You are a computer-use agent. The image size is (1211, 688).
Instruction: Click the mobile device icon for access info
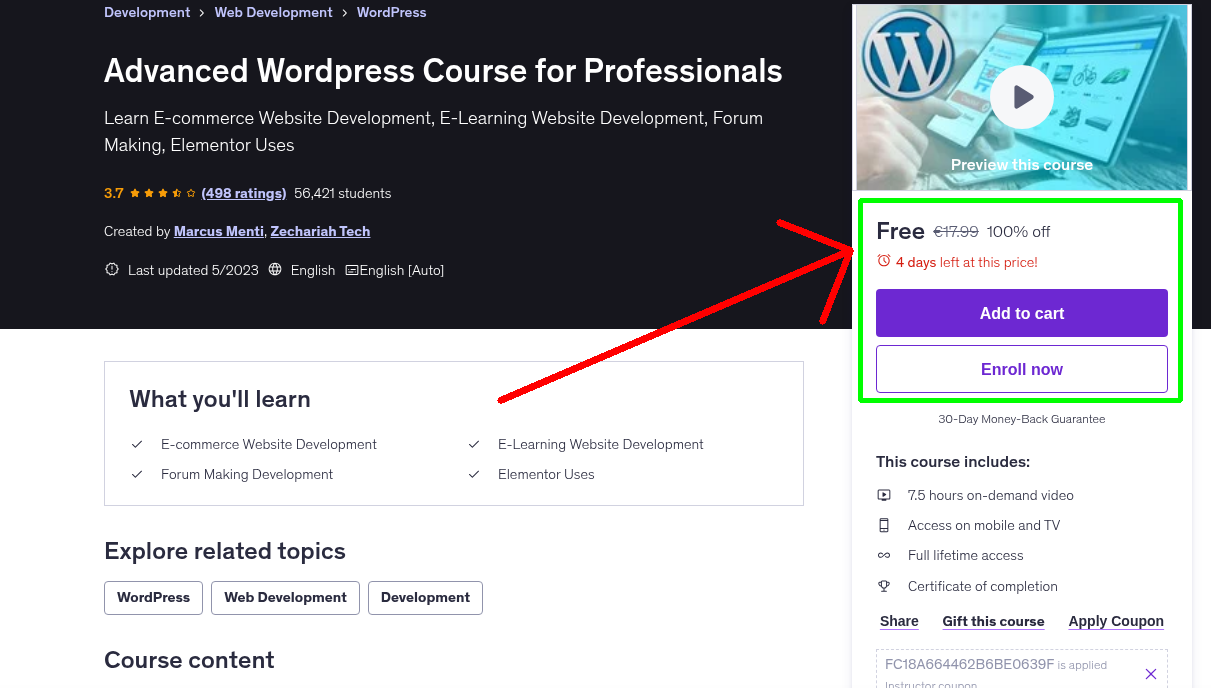click(884, 525)
